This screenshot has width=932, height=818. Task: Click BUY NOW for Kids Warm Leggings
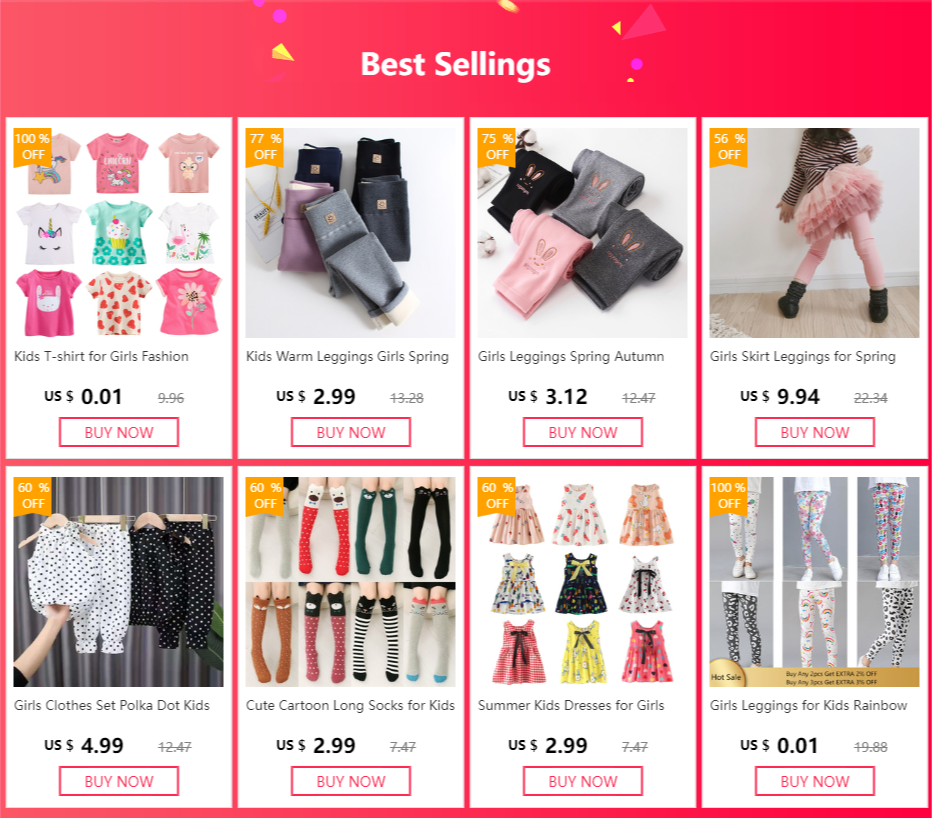351,432
